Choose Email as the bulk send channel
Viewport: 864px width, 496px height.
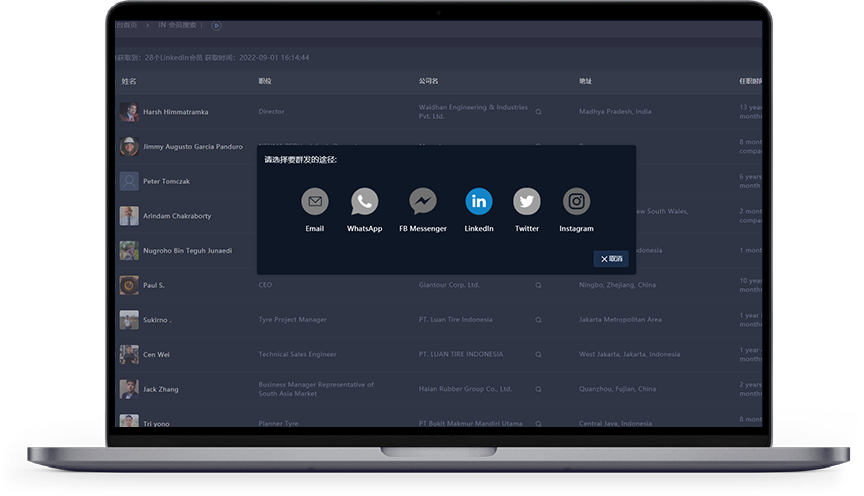coord(315,201)
